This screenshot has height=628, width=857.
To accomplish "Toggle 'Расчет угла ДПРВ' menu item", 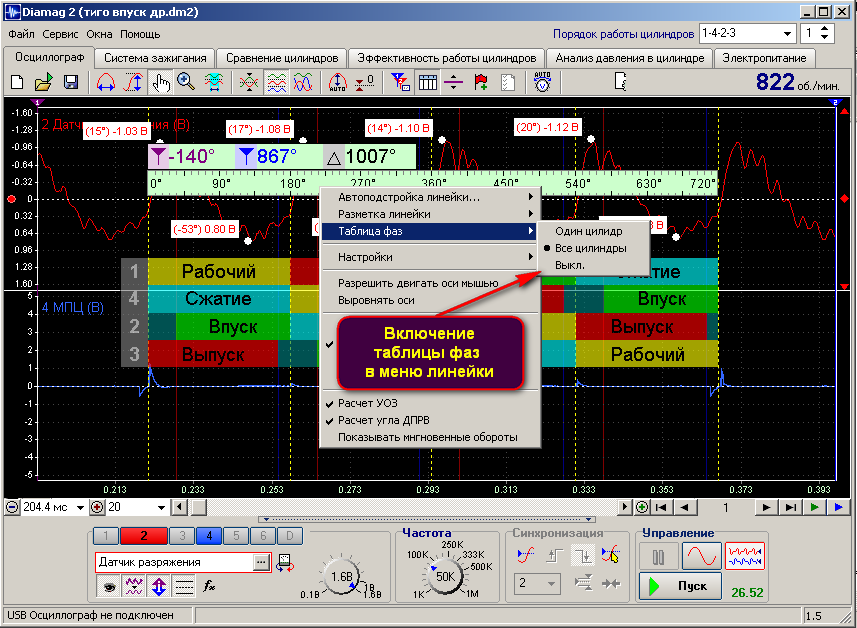I will coord(384,420).
